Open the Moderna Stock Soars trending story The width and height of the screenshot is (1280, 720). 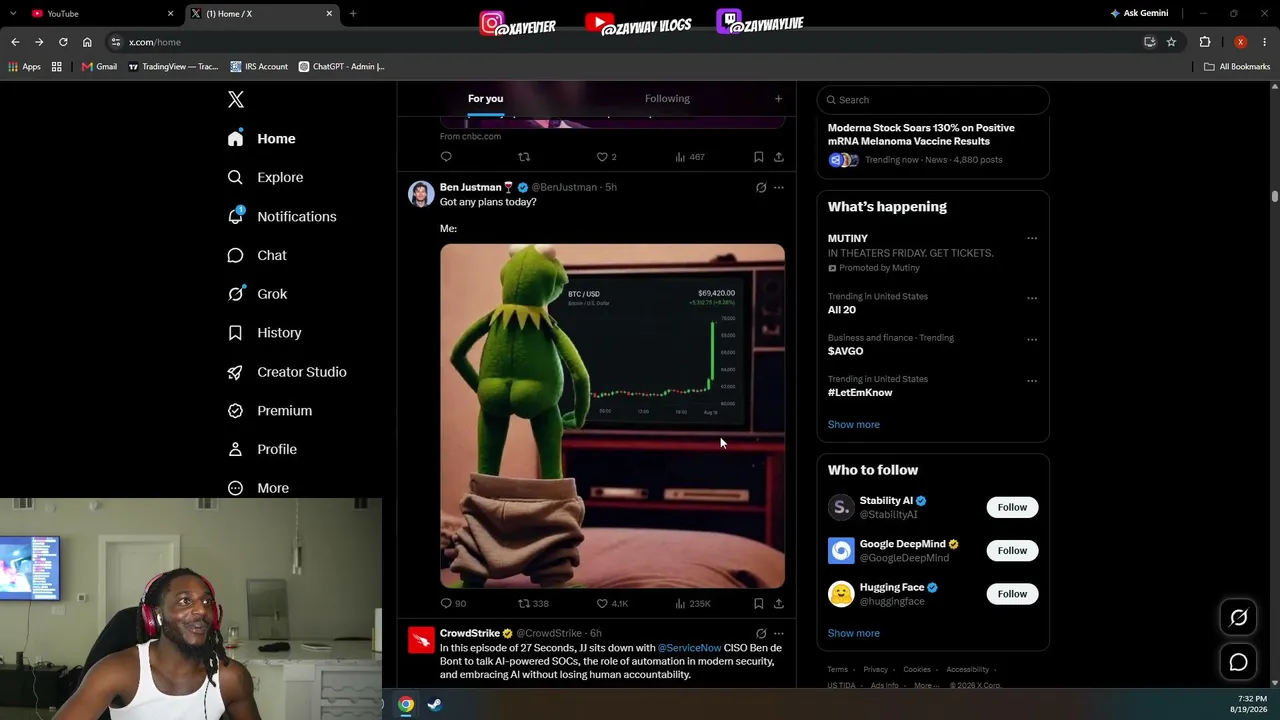(x=933, y=144)
